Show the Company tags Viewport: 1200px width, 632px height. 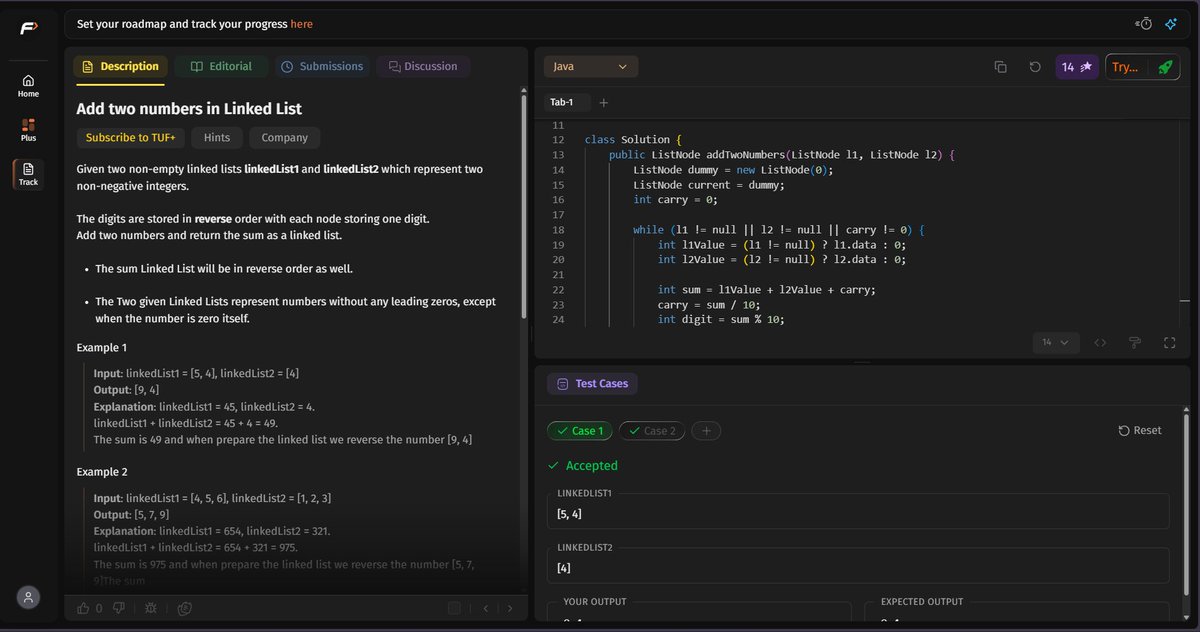(x=284, y=138)
